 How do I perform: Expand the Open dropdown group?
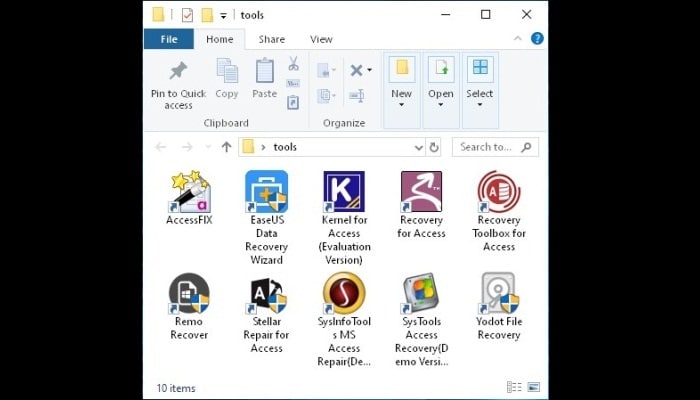point(441,91)
